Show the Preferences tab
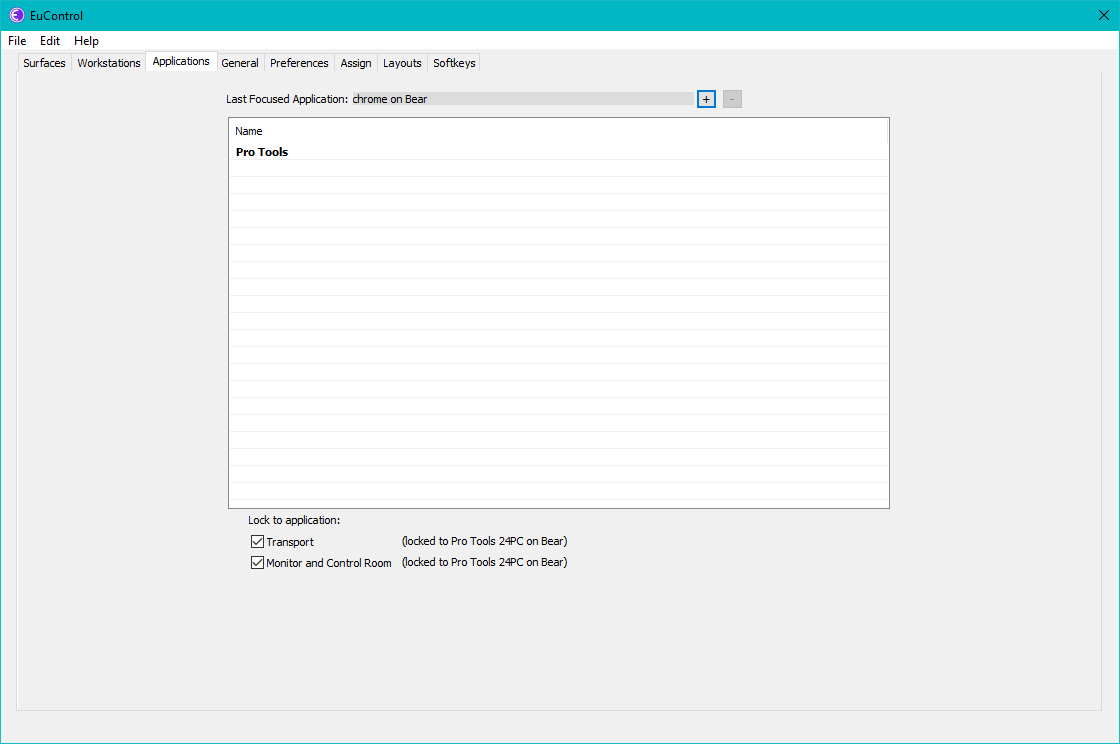 (299, 63)
